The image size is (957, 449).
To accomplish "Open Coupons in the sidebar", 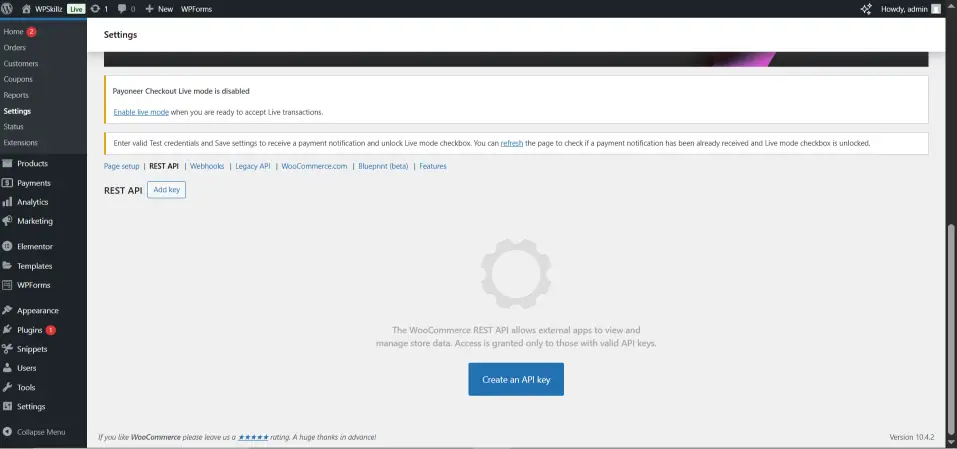I will click(18, 79).
